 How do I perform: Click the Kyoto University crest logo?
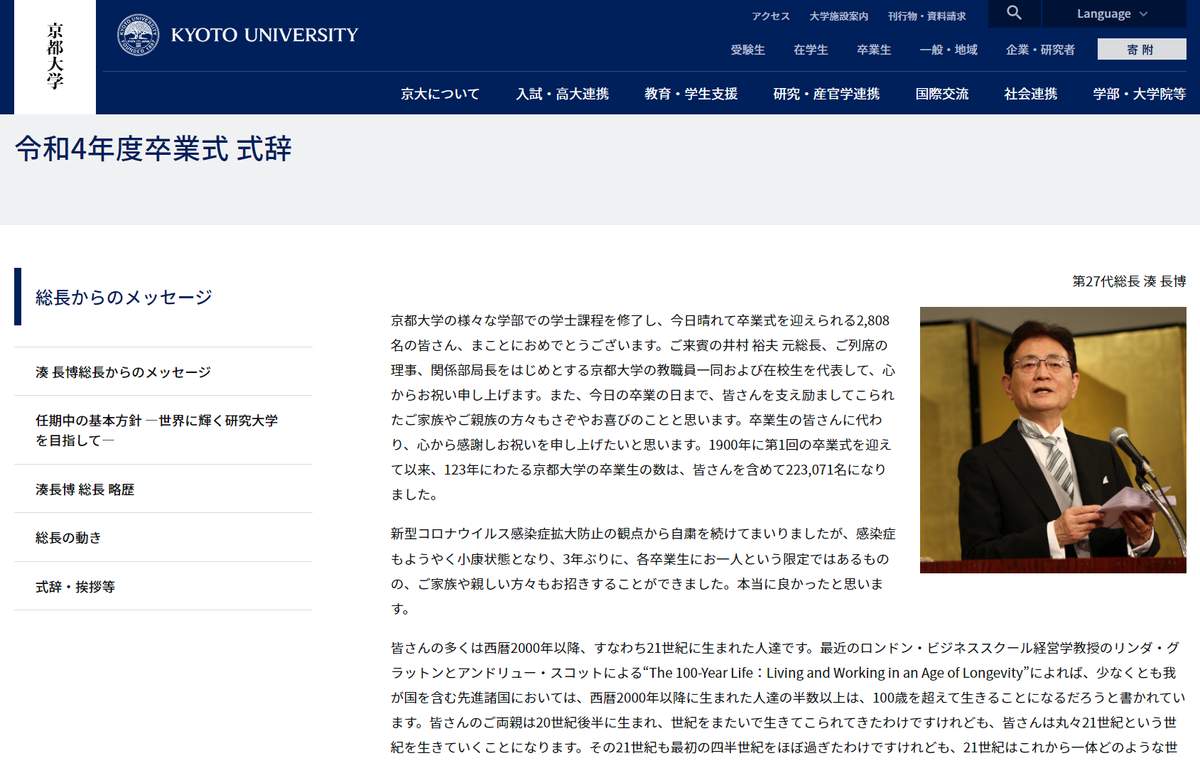click(x=134, y=32)
